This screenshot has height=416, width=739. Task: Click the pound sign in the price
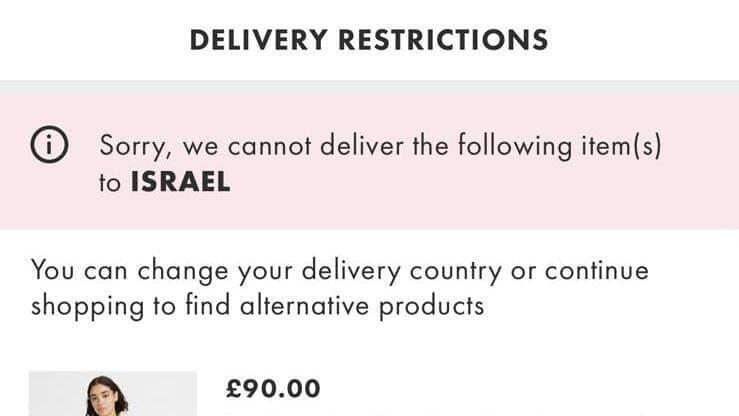click(x=234, y=389)
